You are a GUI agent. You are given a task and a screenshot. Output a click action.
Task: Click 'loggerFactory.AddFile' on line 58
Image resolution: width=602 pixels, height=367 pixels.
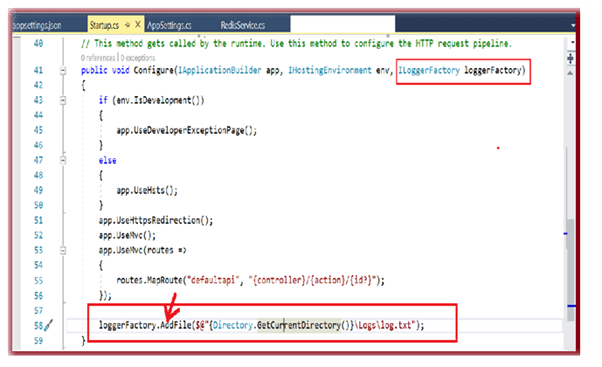pyautogui.click(x=145, y=326)
